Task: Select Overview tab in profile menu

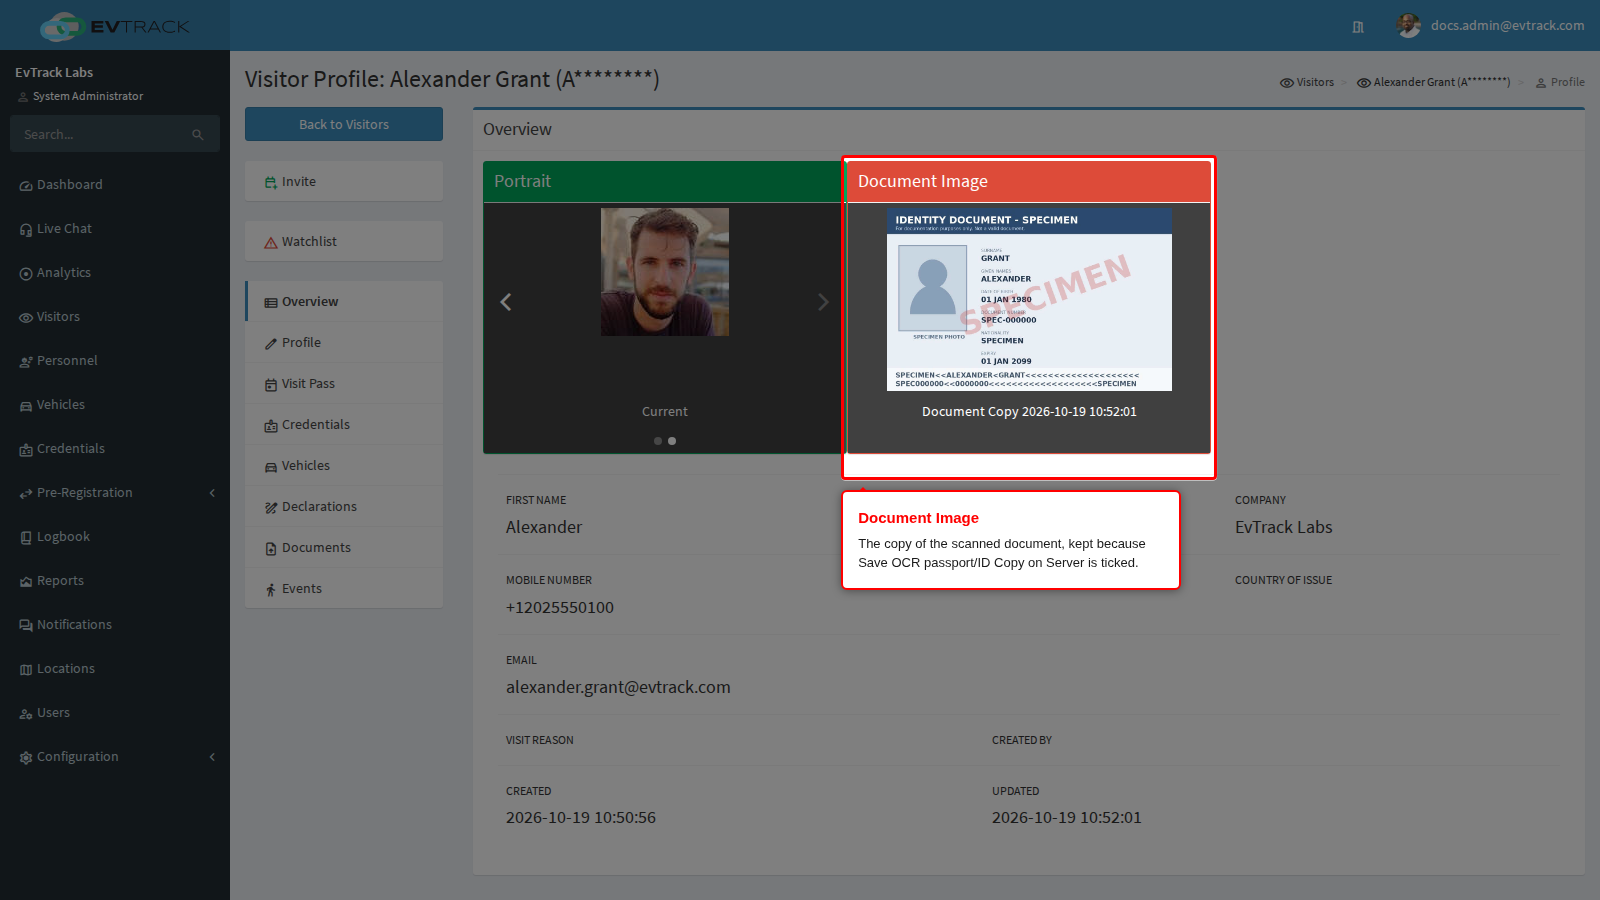Action: click(x=344, y=301)
